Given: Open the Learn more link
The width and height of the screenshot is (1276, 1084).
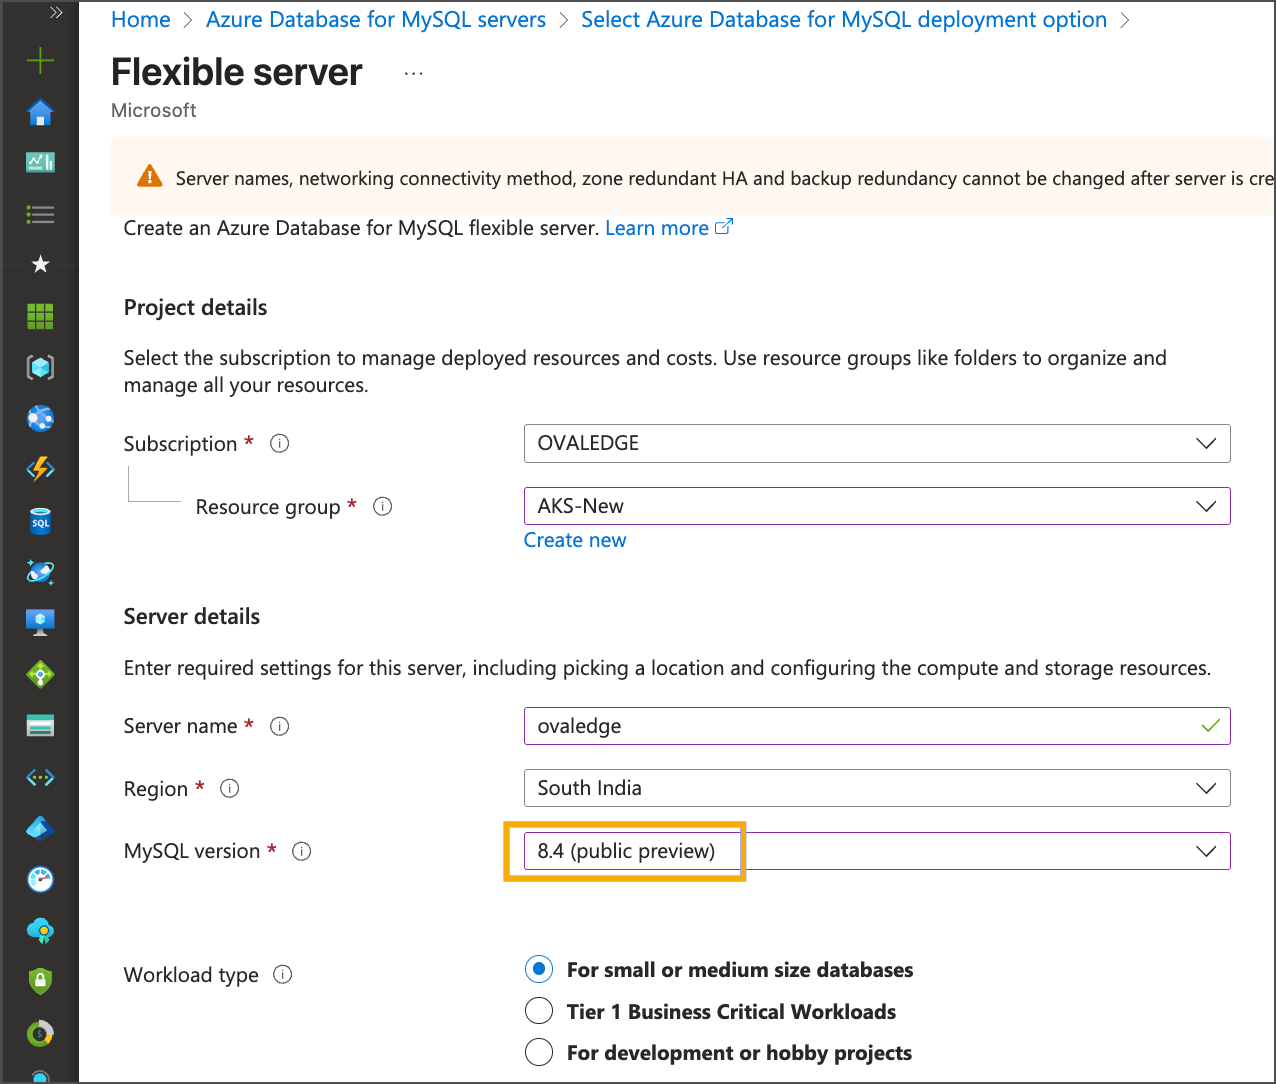Looking at the screenshot, I should point(657,228).
